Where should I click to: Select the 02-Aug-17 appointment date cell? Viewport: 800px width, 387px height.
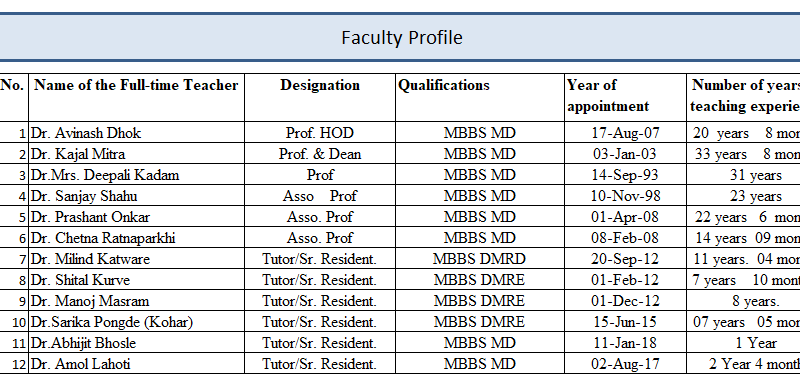pos(626,364)
